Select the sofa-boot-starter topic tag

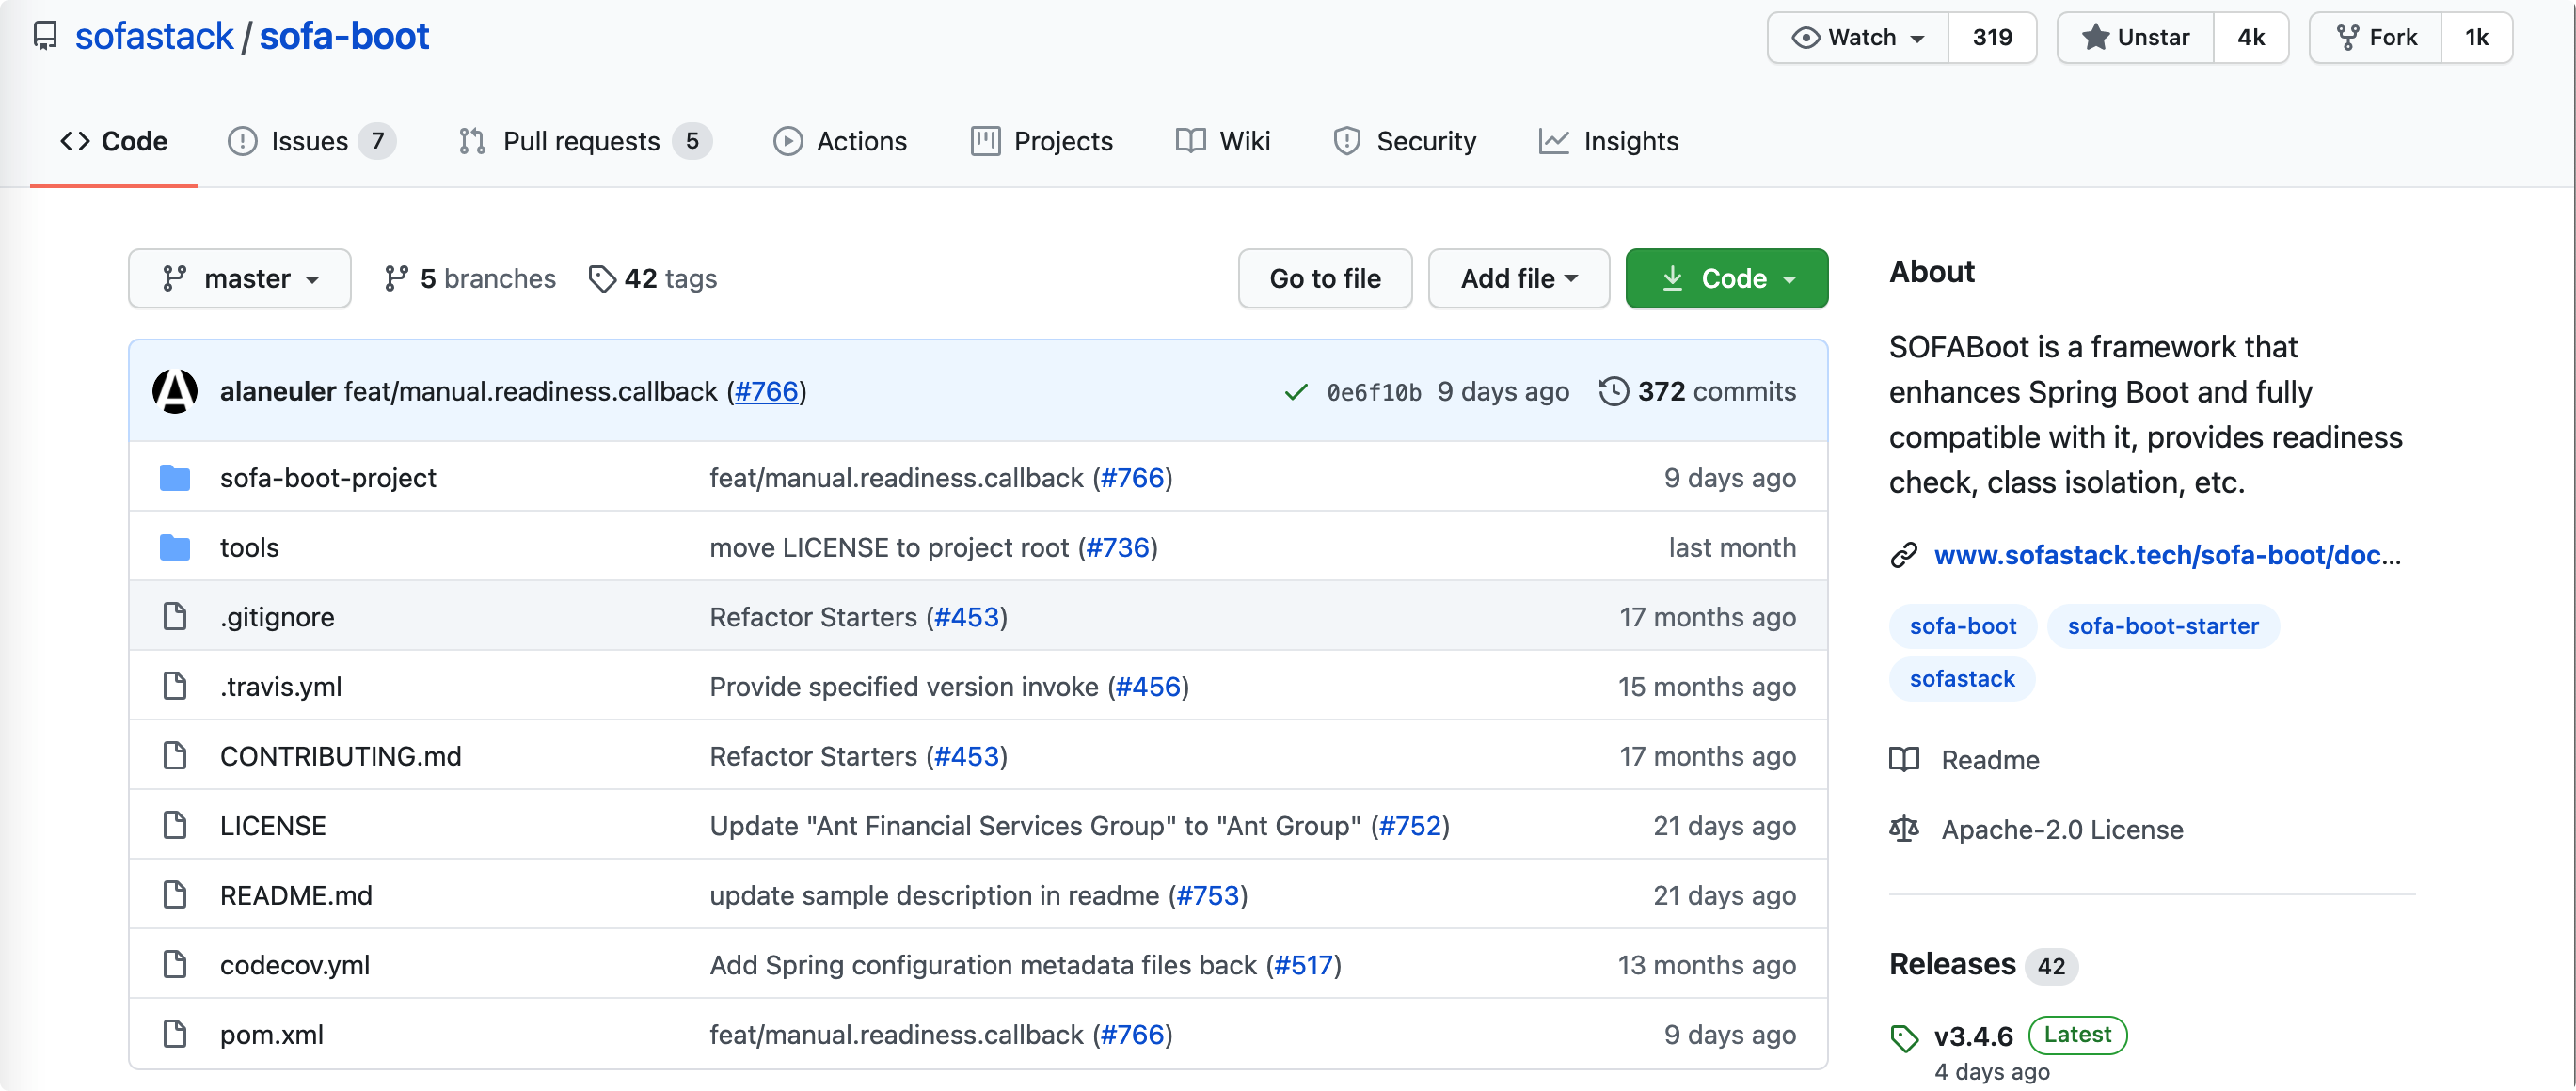(2162, 626)
